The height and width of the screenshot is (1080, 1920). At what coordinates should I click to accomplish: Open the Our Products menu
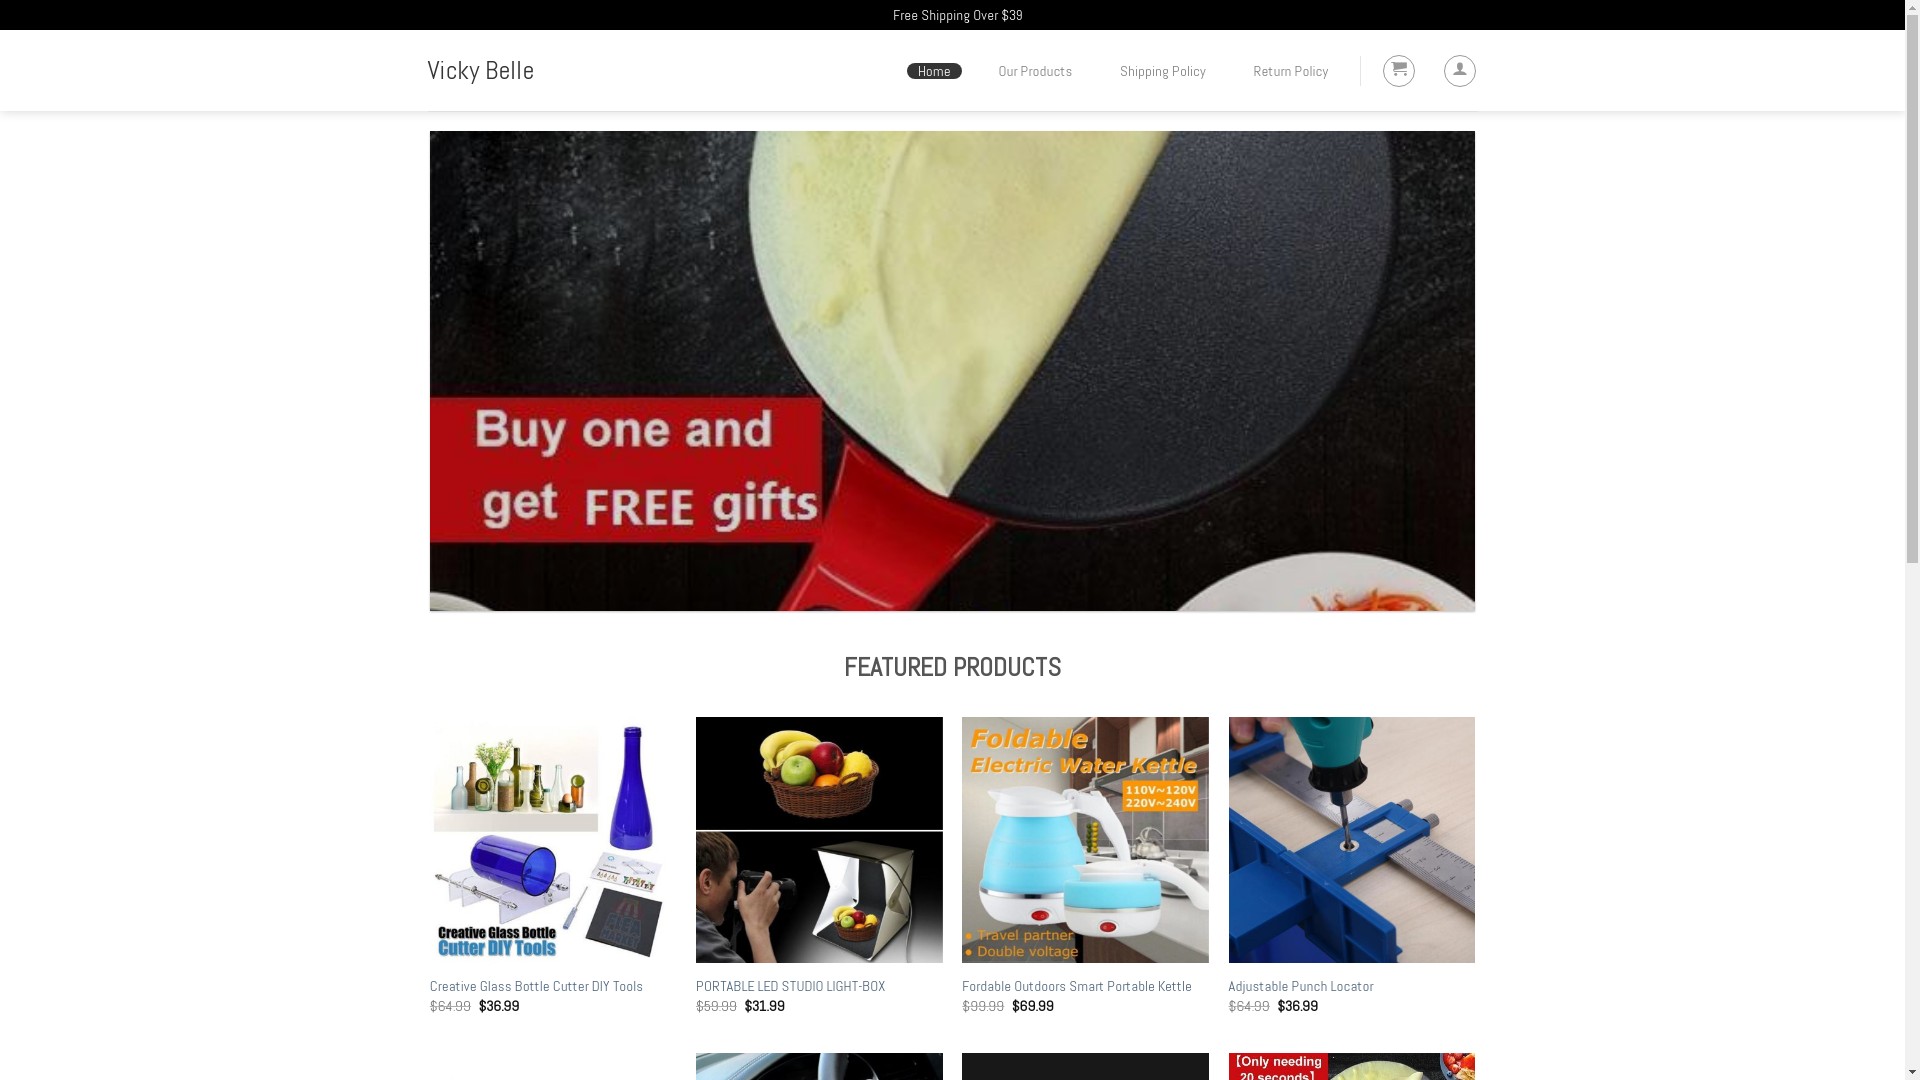(x=1035, y=71)
